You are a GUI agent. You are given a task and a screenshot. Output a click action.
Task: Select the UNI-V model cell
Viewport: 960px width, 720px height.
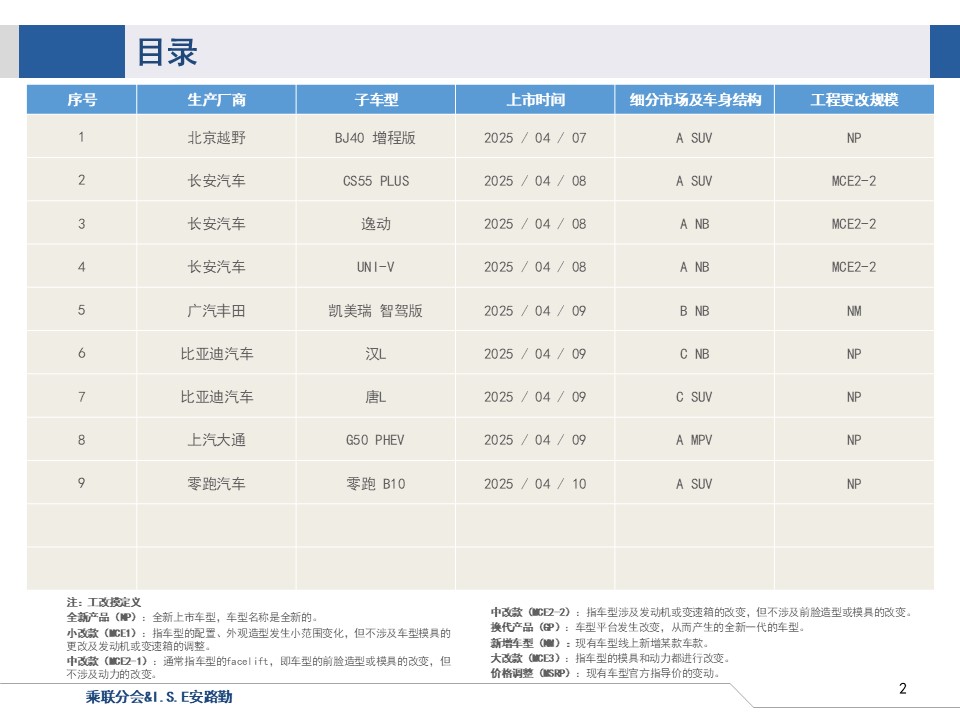(x=376, y=267)
